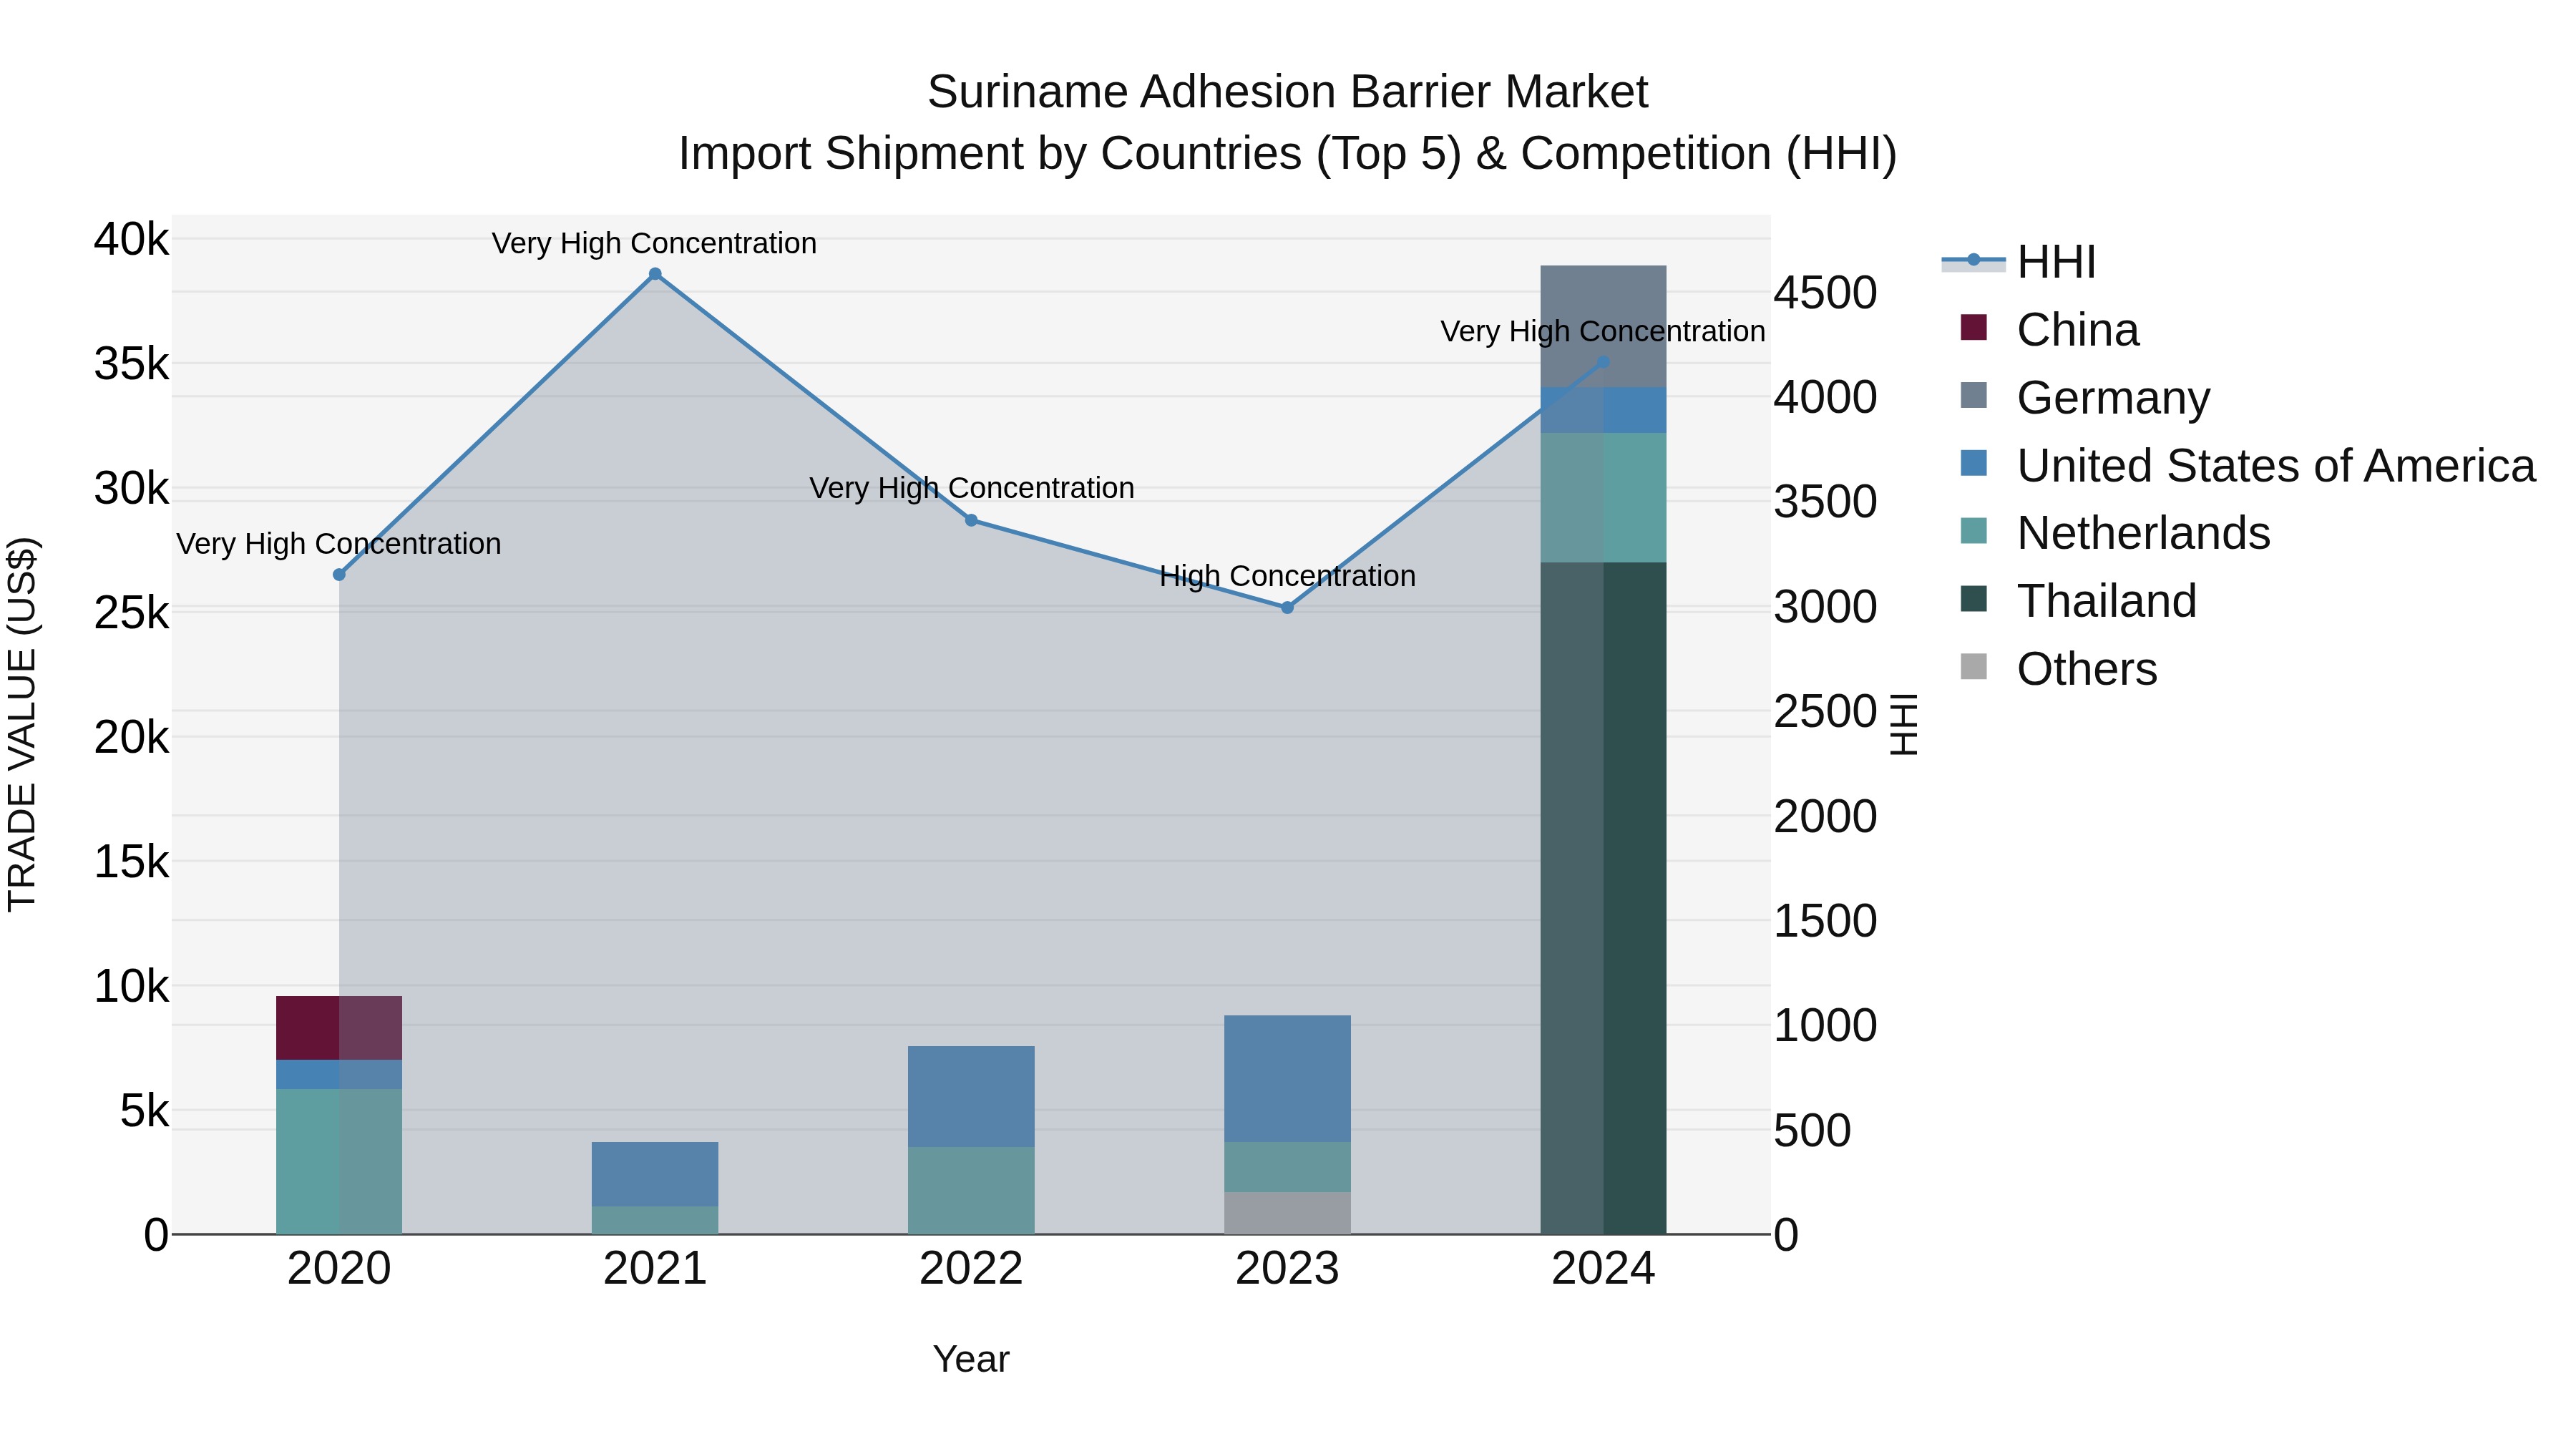Click the HHI data point for 2021

655,274
